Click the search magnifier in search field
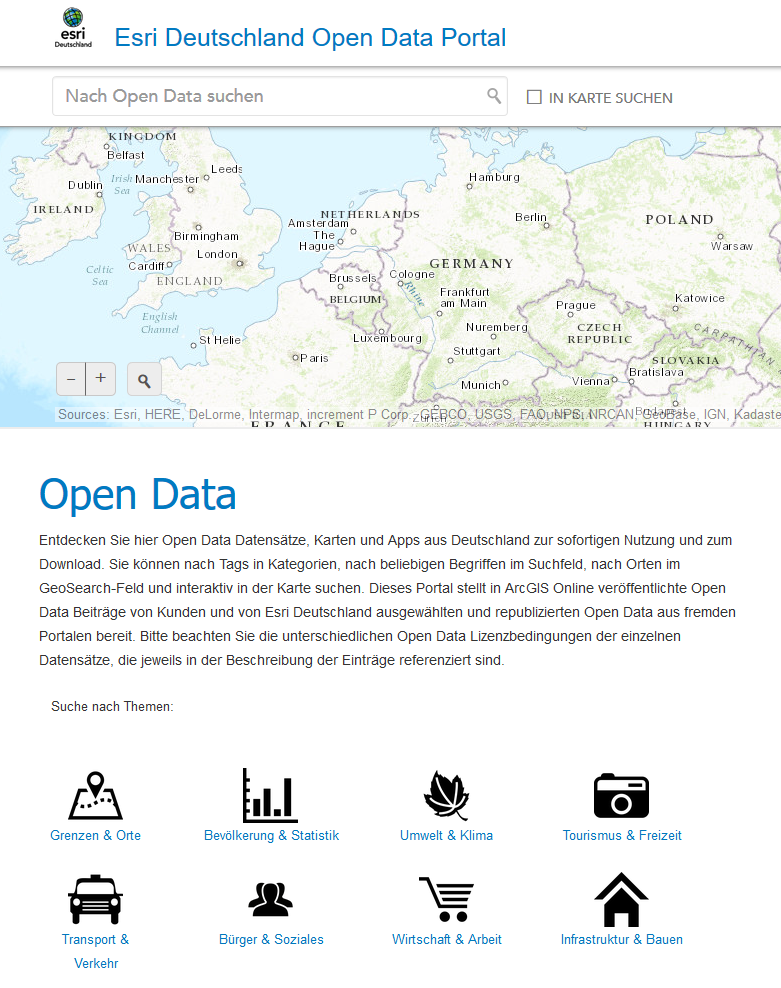This screenshot has width=781, height=988. click(494, 96)
